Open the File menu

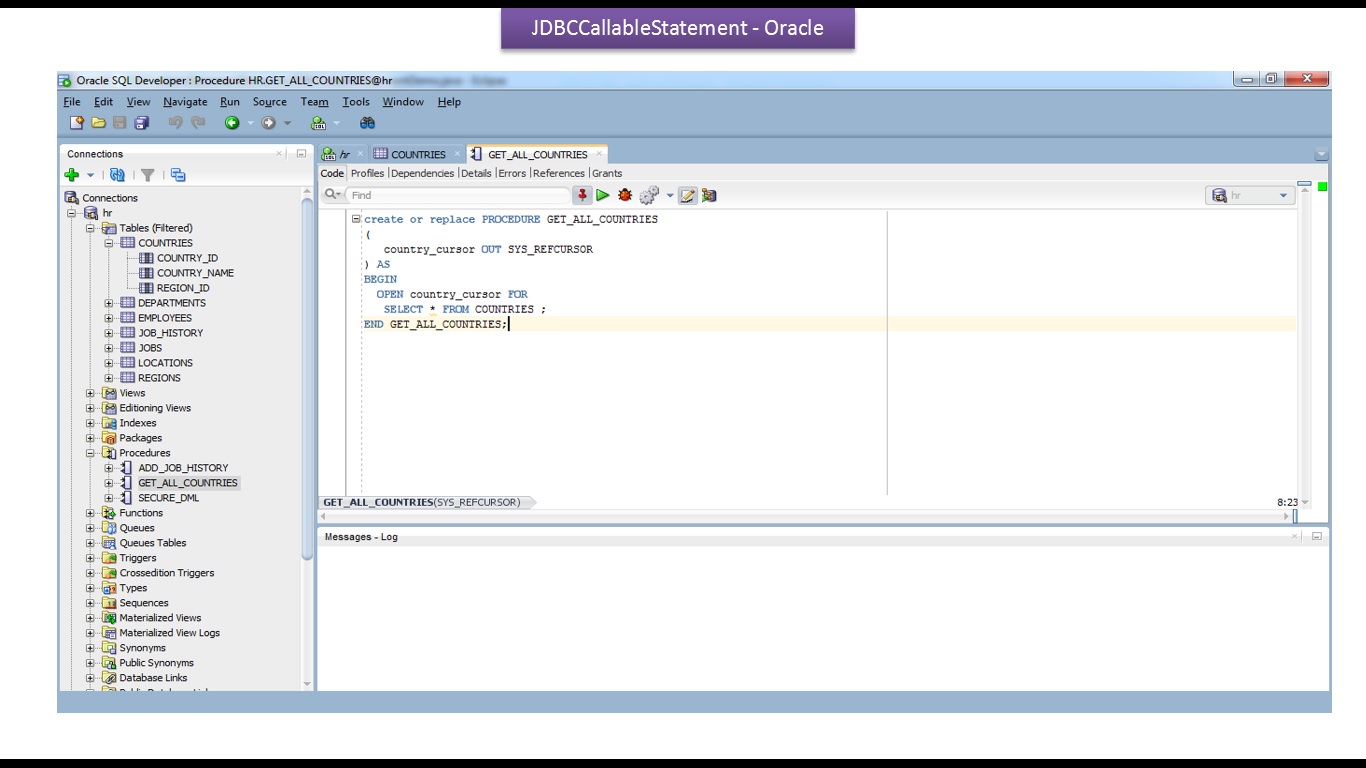[x=72, y=102]
